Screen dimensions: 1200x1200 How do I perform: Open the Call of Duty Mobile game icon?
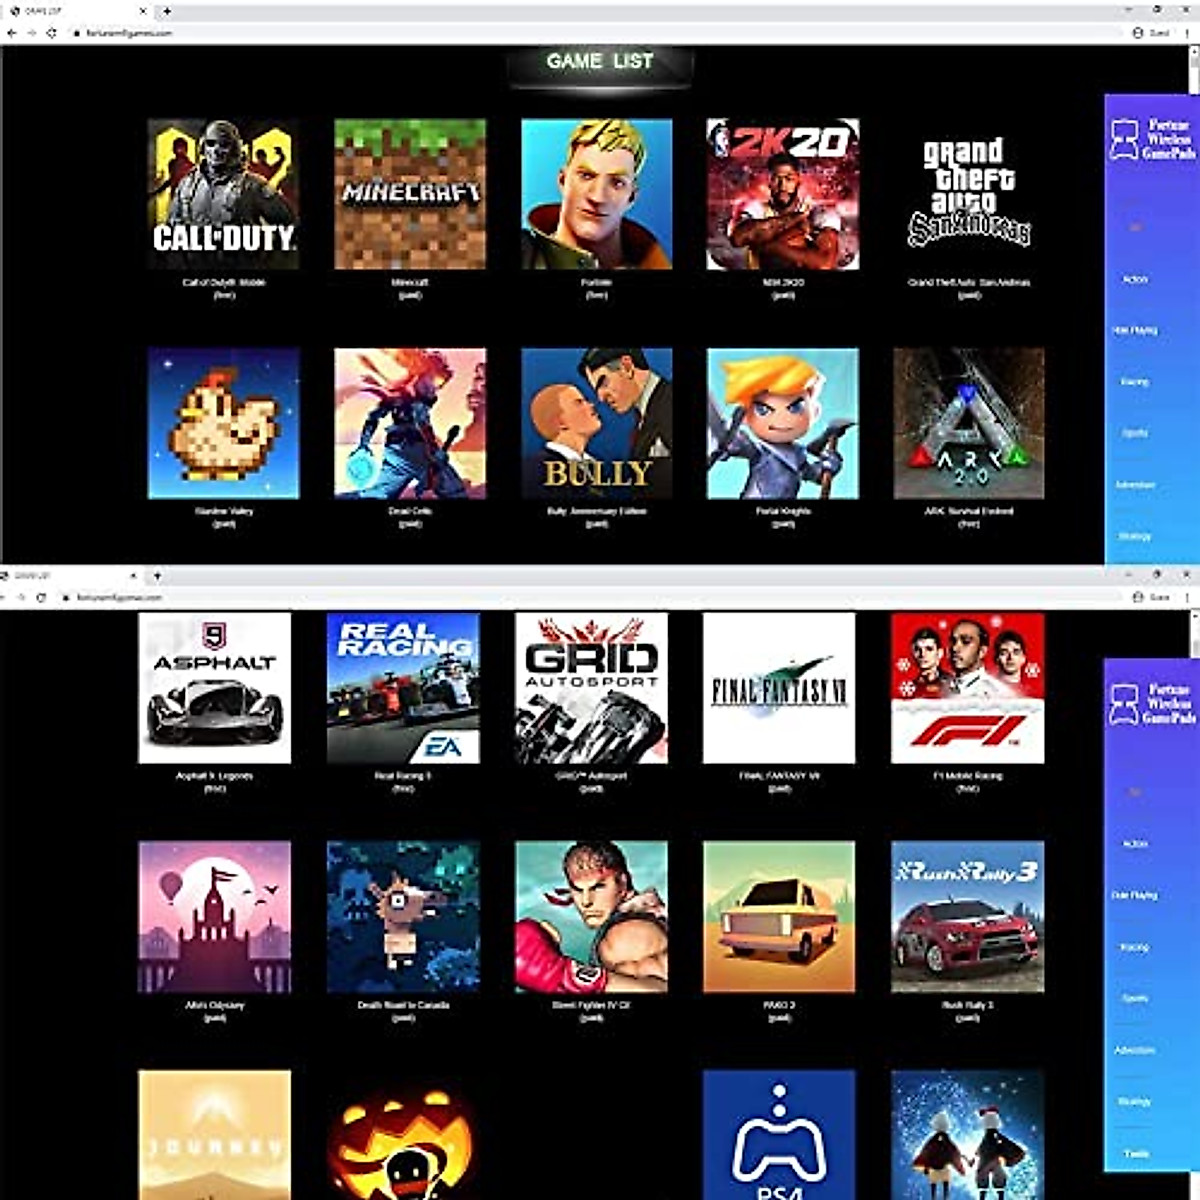tap(223, 194)
